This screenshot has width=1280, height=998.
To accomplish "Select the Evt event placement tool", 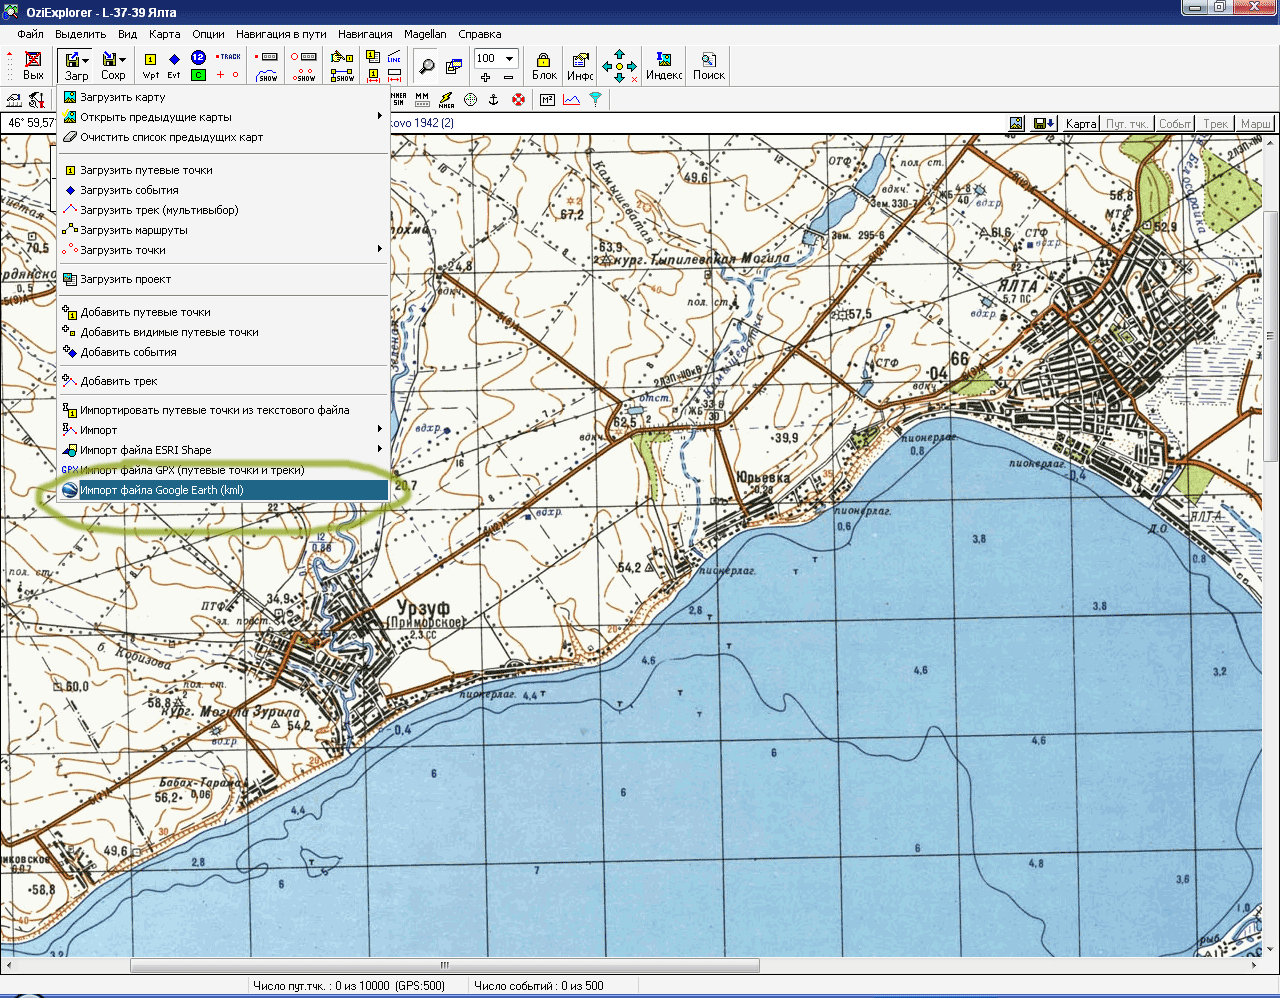I will click(174, 66).
